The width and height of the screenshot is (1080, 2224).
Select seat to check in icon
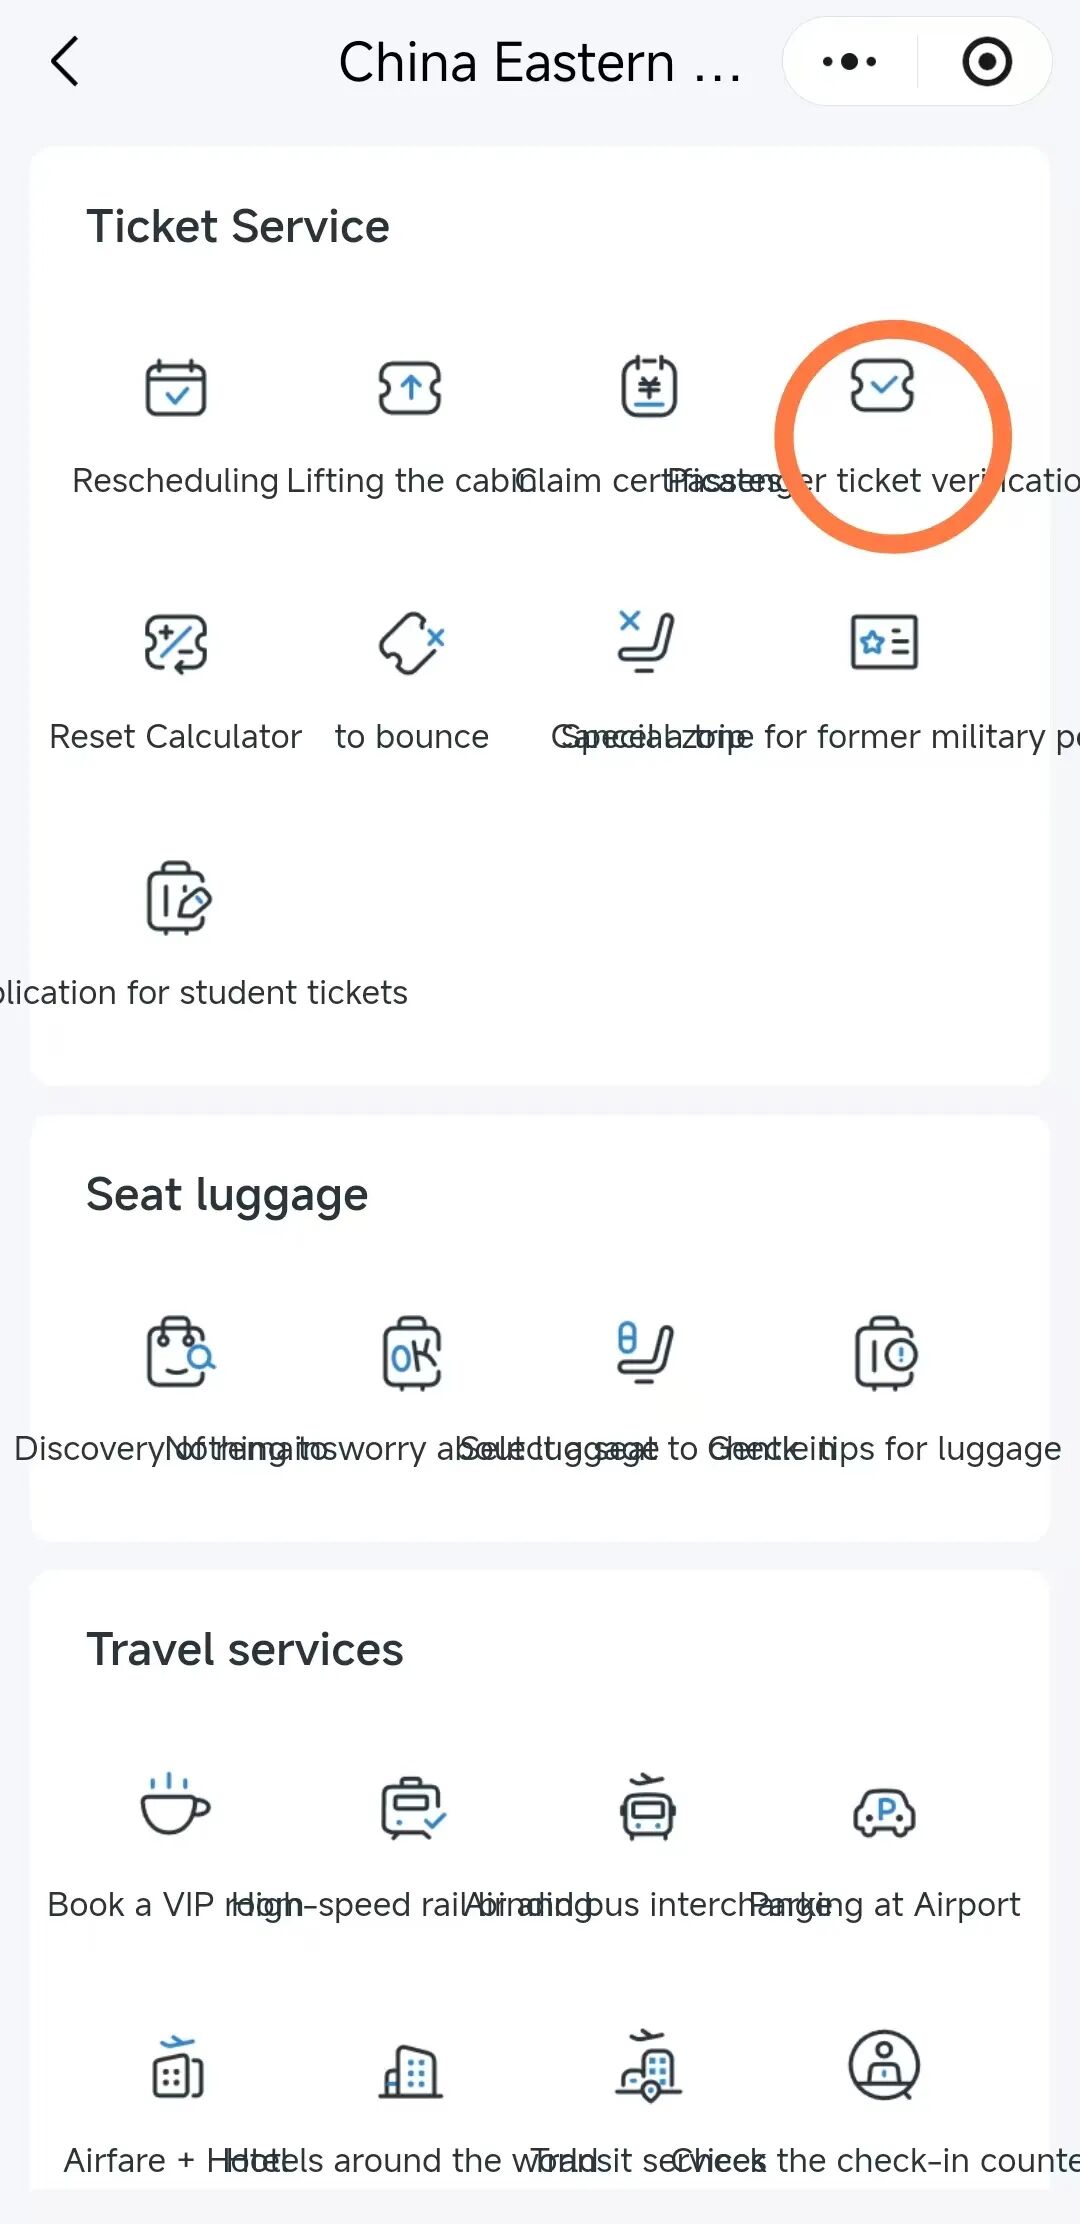(646, 1353)
